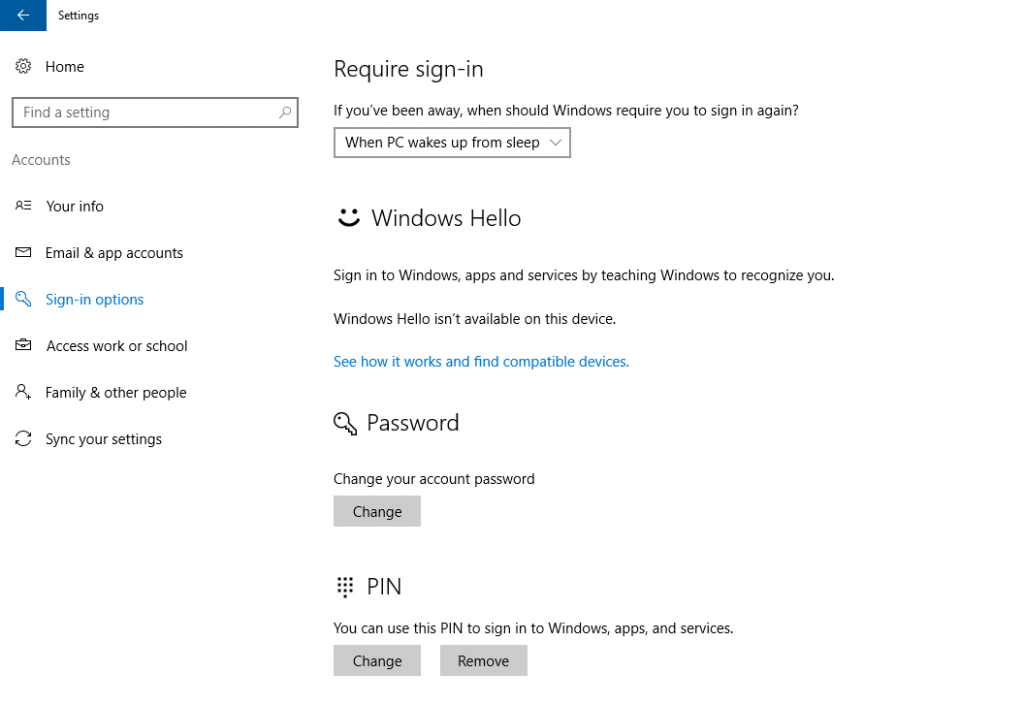Select the Your info person icon
The height and width of the screenshot is (706, 1024).
pyautogui.click(x=24, y=206)
